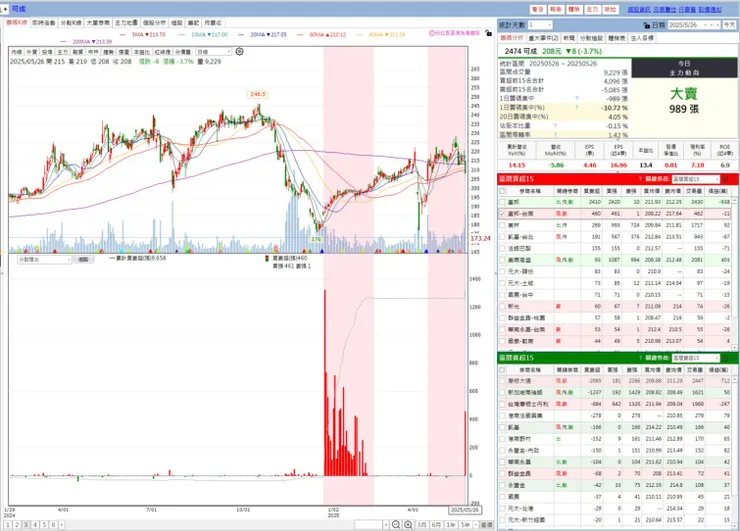This screenshot has height=531, width=740.
Task: Click the 20MA legend color line
Action: coord(241,34)
